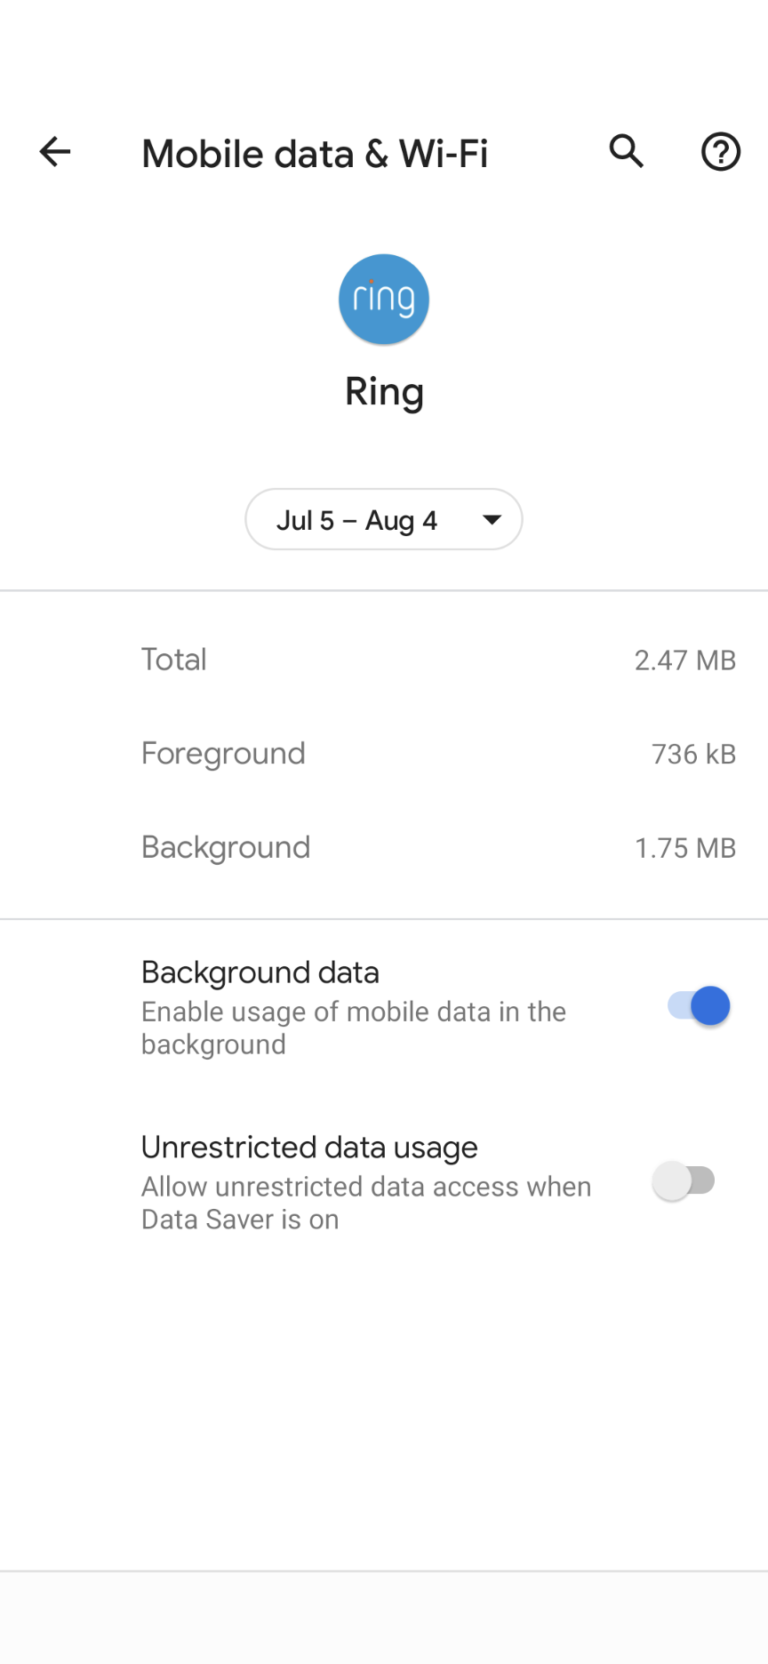Image resolution: width=768 pixels, height=1664 pixels.
Task: Select the Foreground usage row
Action: point(384,754)
